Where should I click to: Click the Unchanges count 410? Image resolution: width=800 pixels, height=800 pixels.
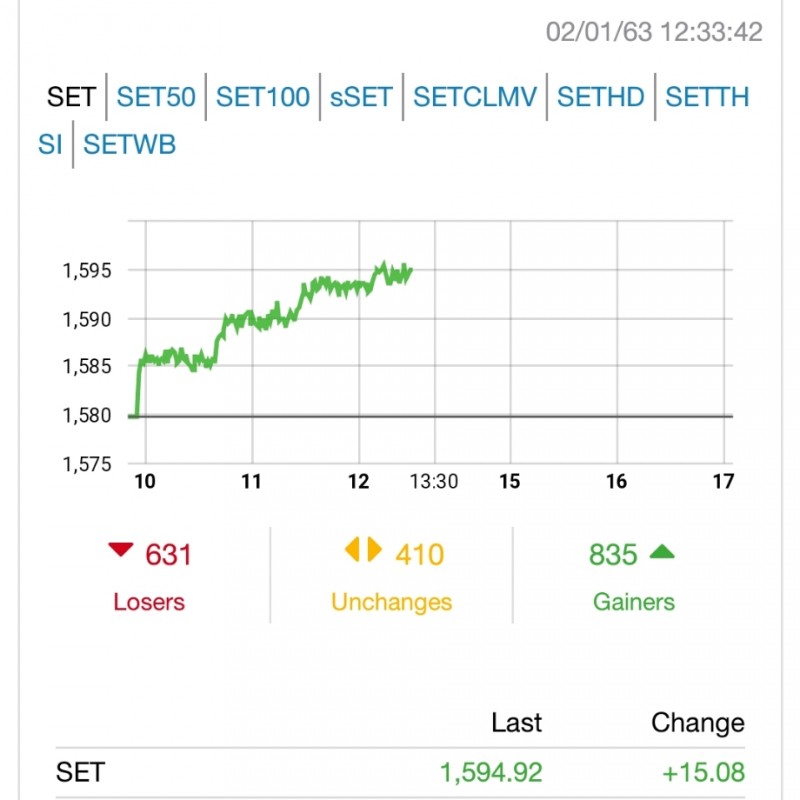[x=420, y=555]
